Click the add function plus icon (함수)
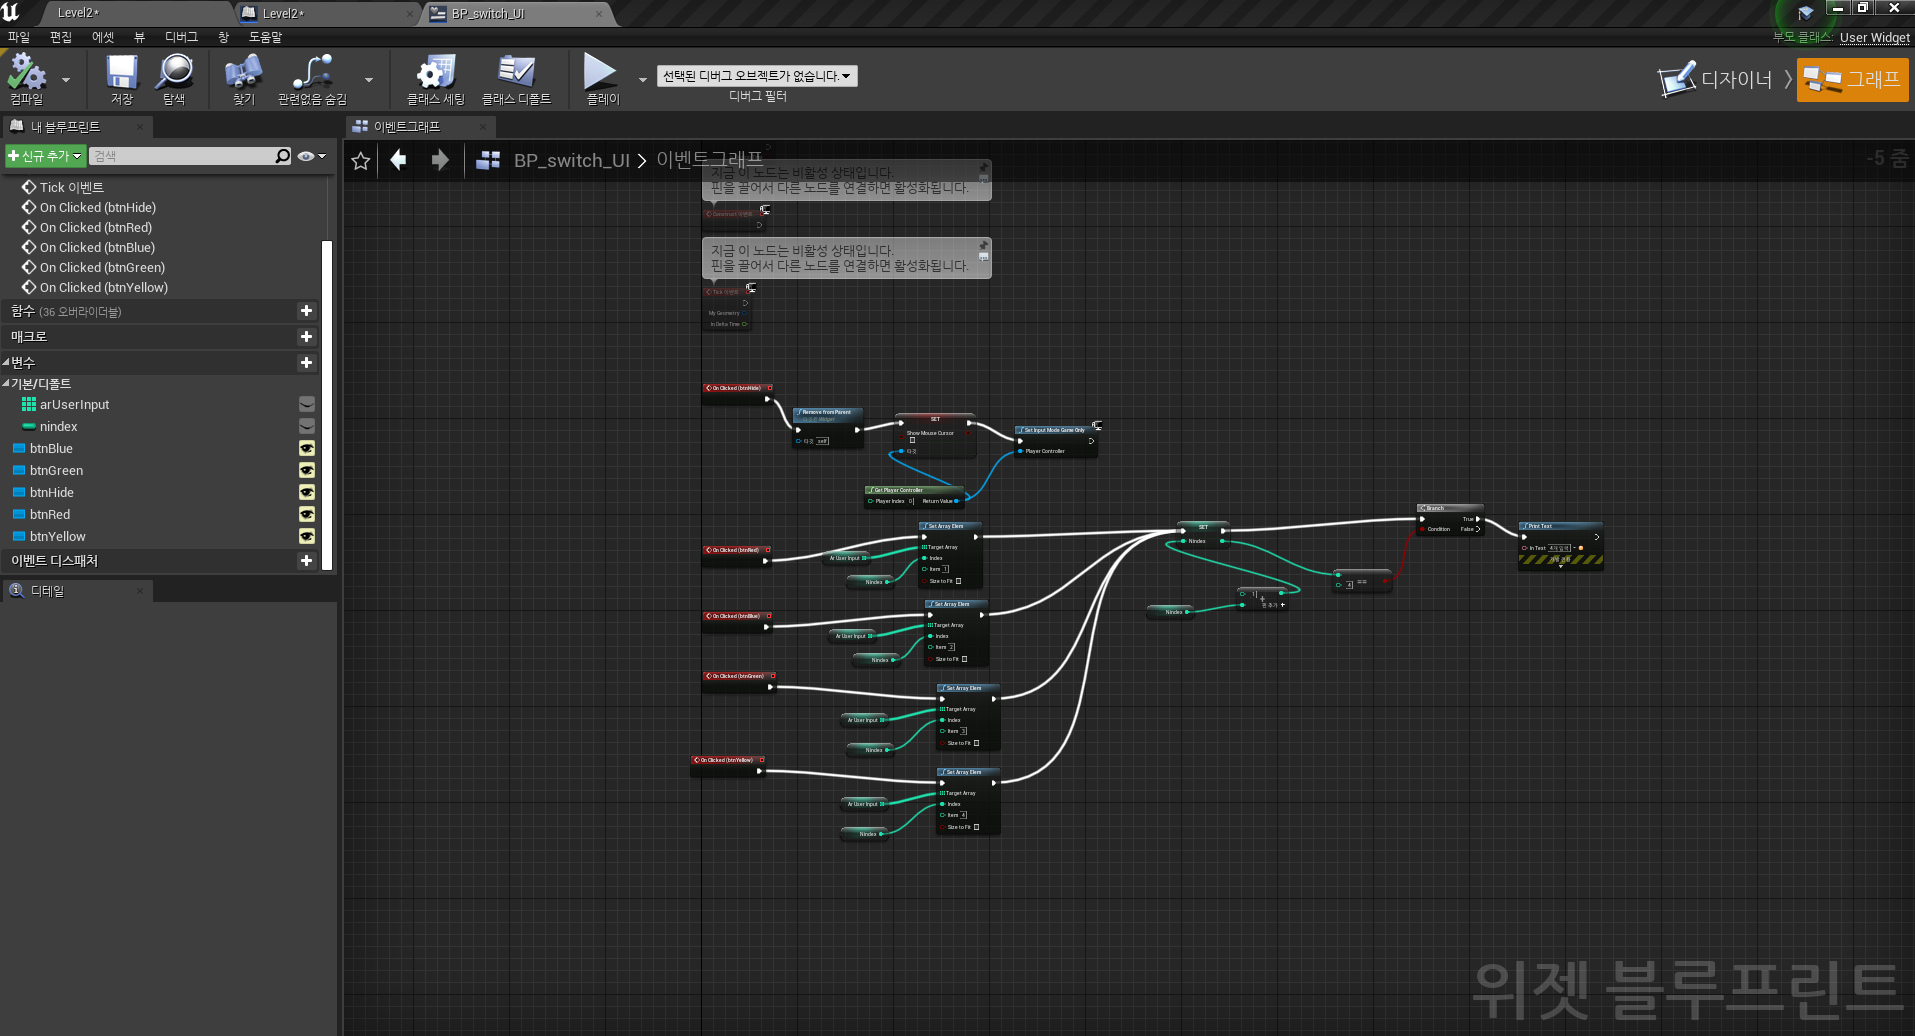Screen dimensions: 1915x1036 pyautogui.click(x=306, y=311)
